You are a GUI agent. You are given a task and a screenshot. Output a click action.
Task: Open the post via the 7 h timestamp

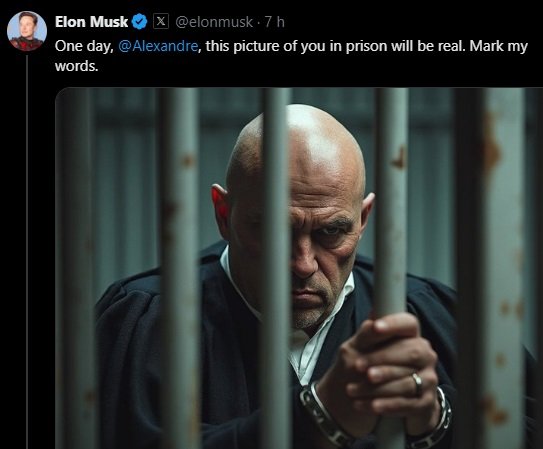point(275,22)
